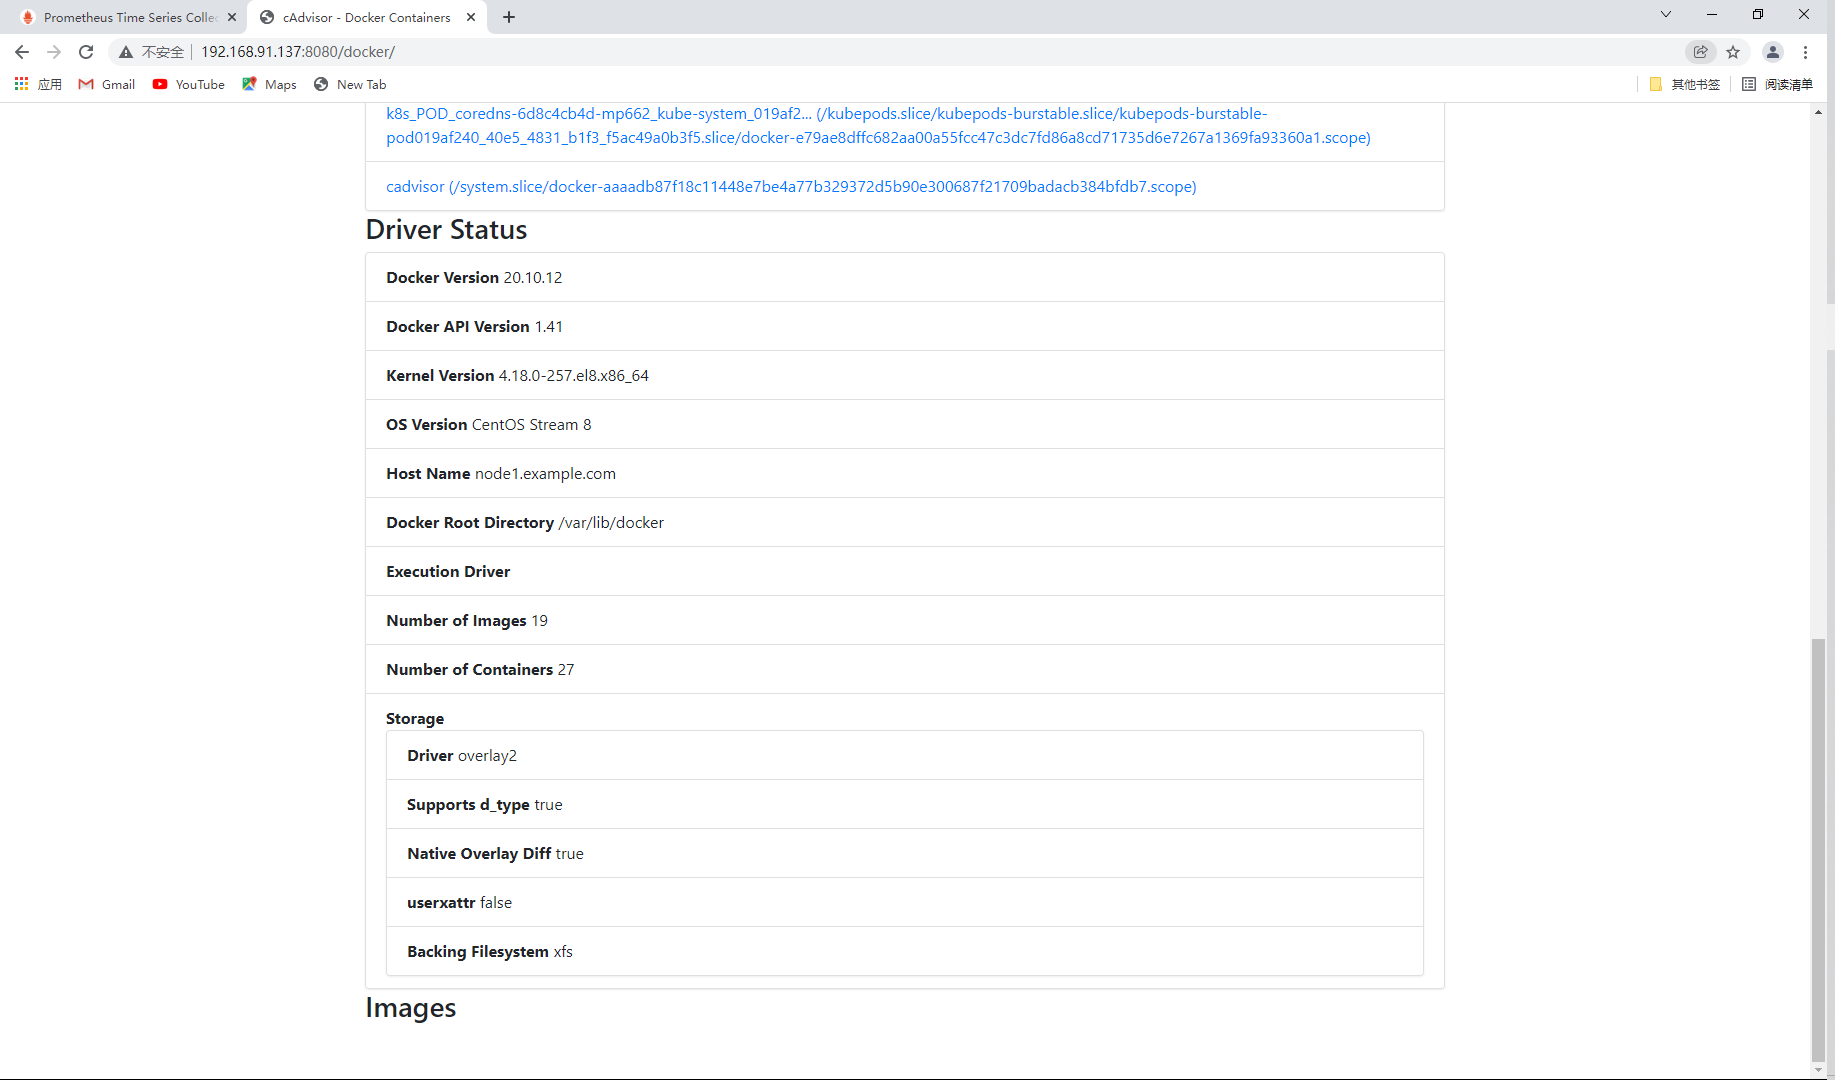Click the Docker Root Directory /var/lib/docker row
The image size is (1835, 1080).
pyautogui.click(x=904, y=522)
